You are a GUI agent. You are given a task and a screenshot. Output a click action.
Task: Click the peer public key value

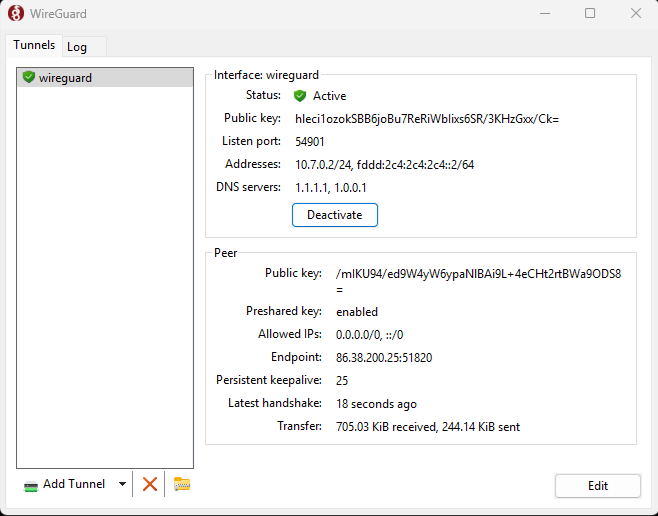(478, 281)
